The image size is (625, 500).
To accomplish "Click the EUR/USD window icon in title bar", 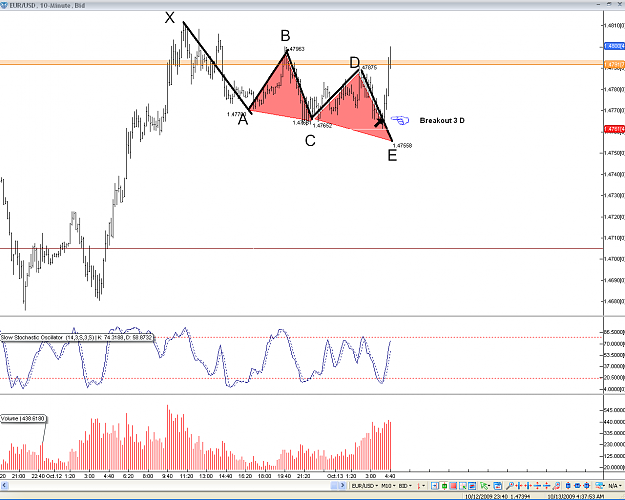I will tap(4, 6).
